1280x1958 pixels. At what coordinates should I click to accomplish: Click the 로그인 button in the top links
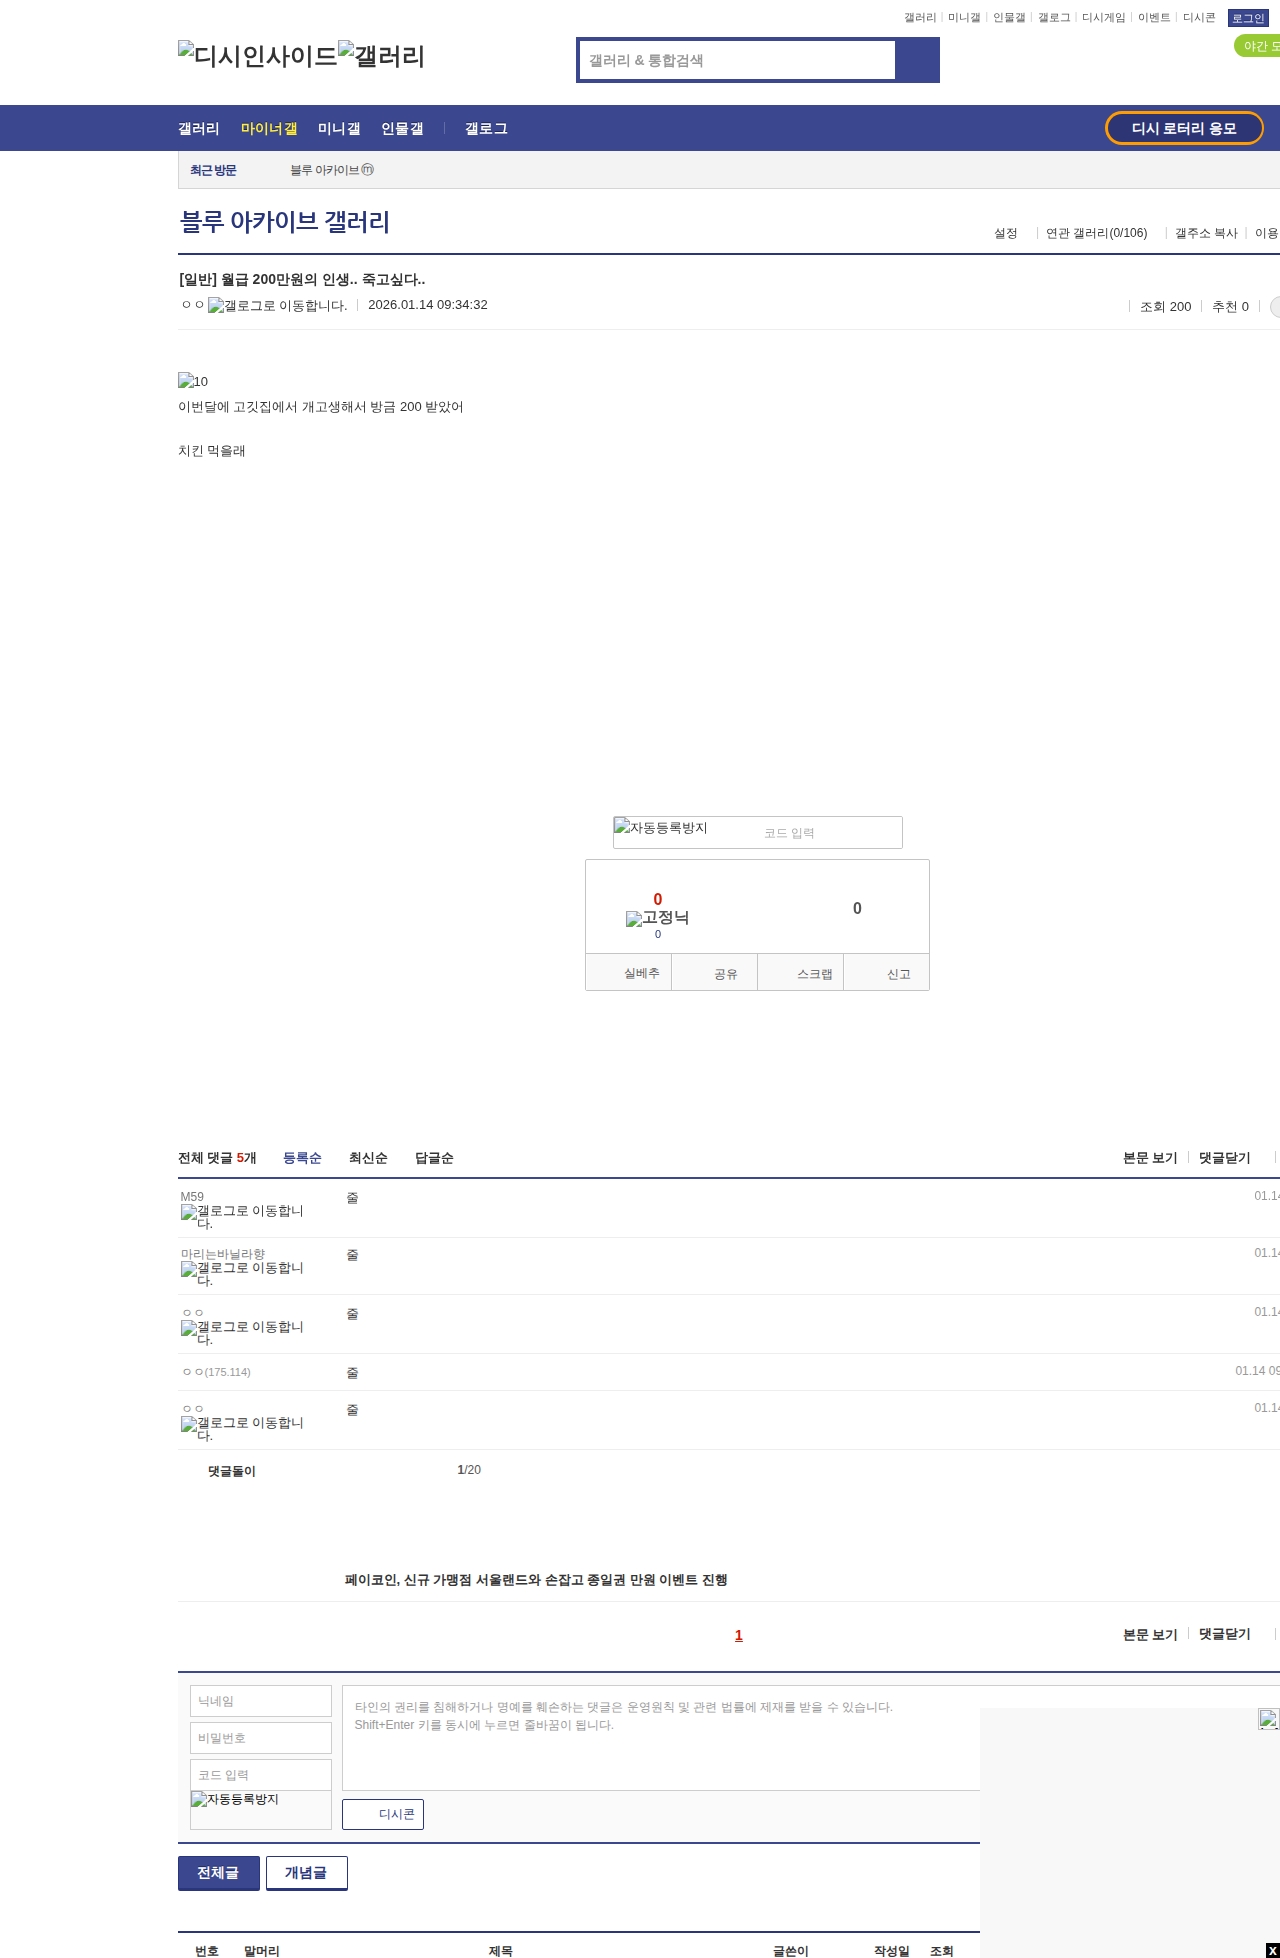tap(1248, 18)
